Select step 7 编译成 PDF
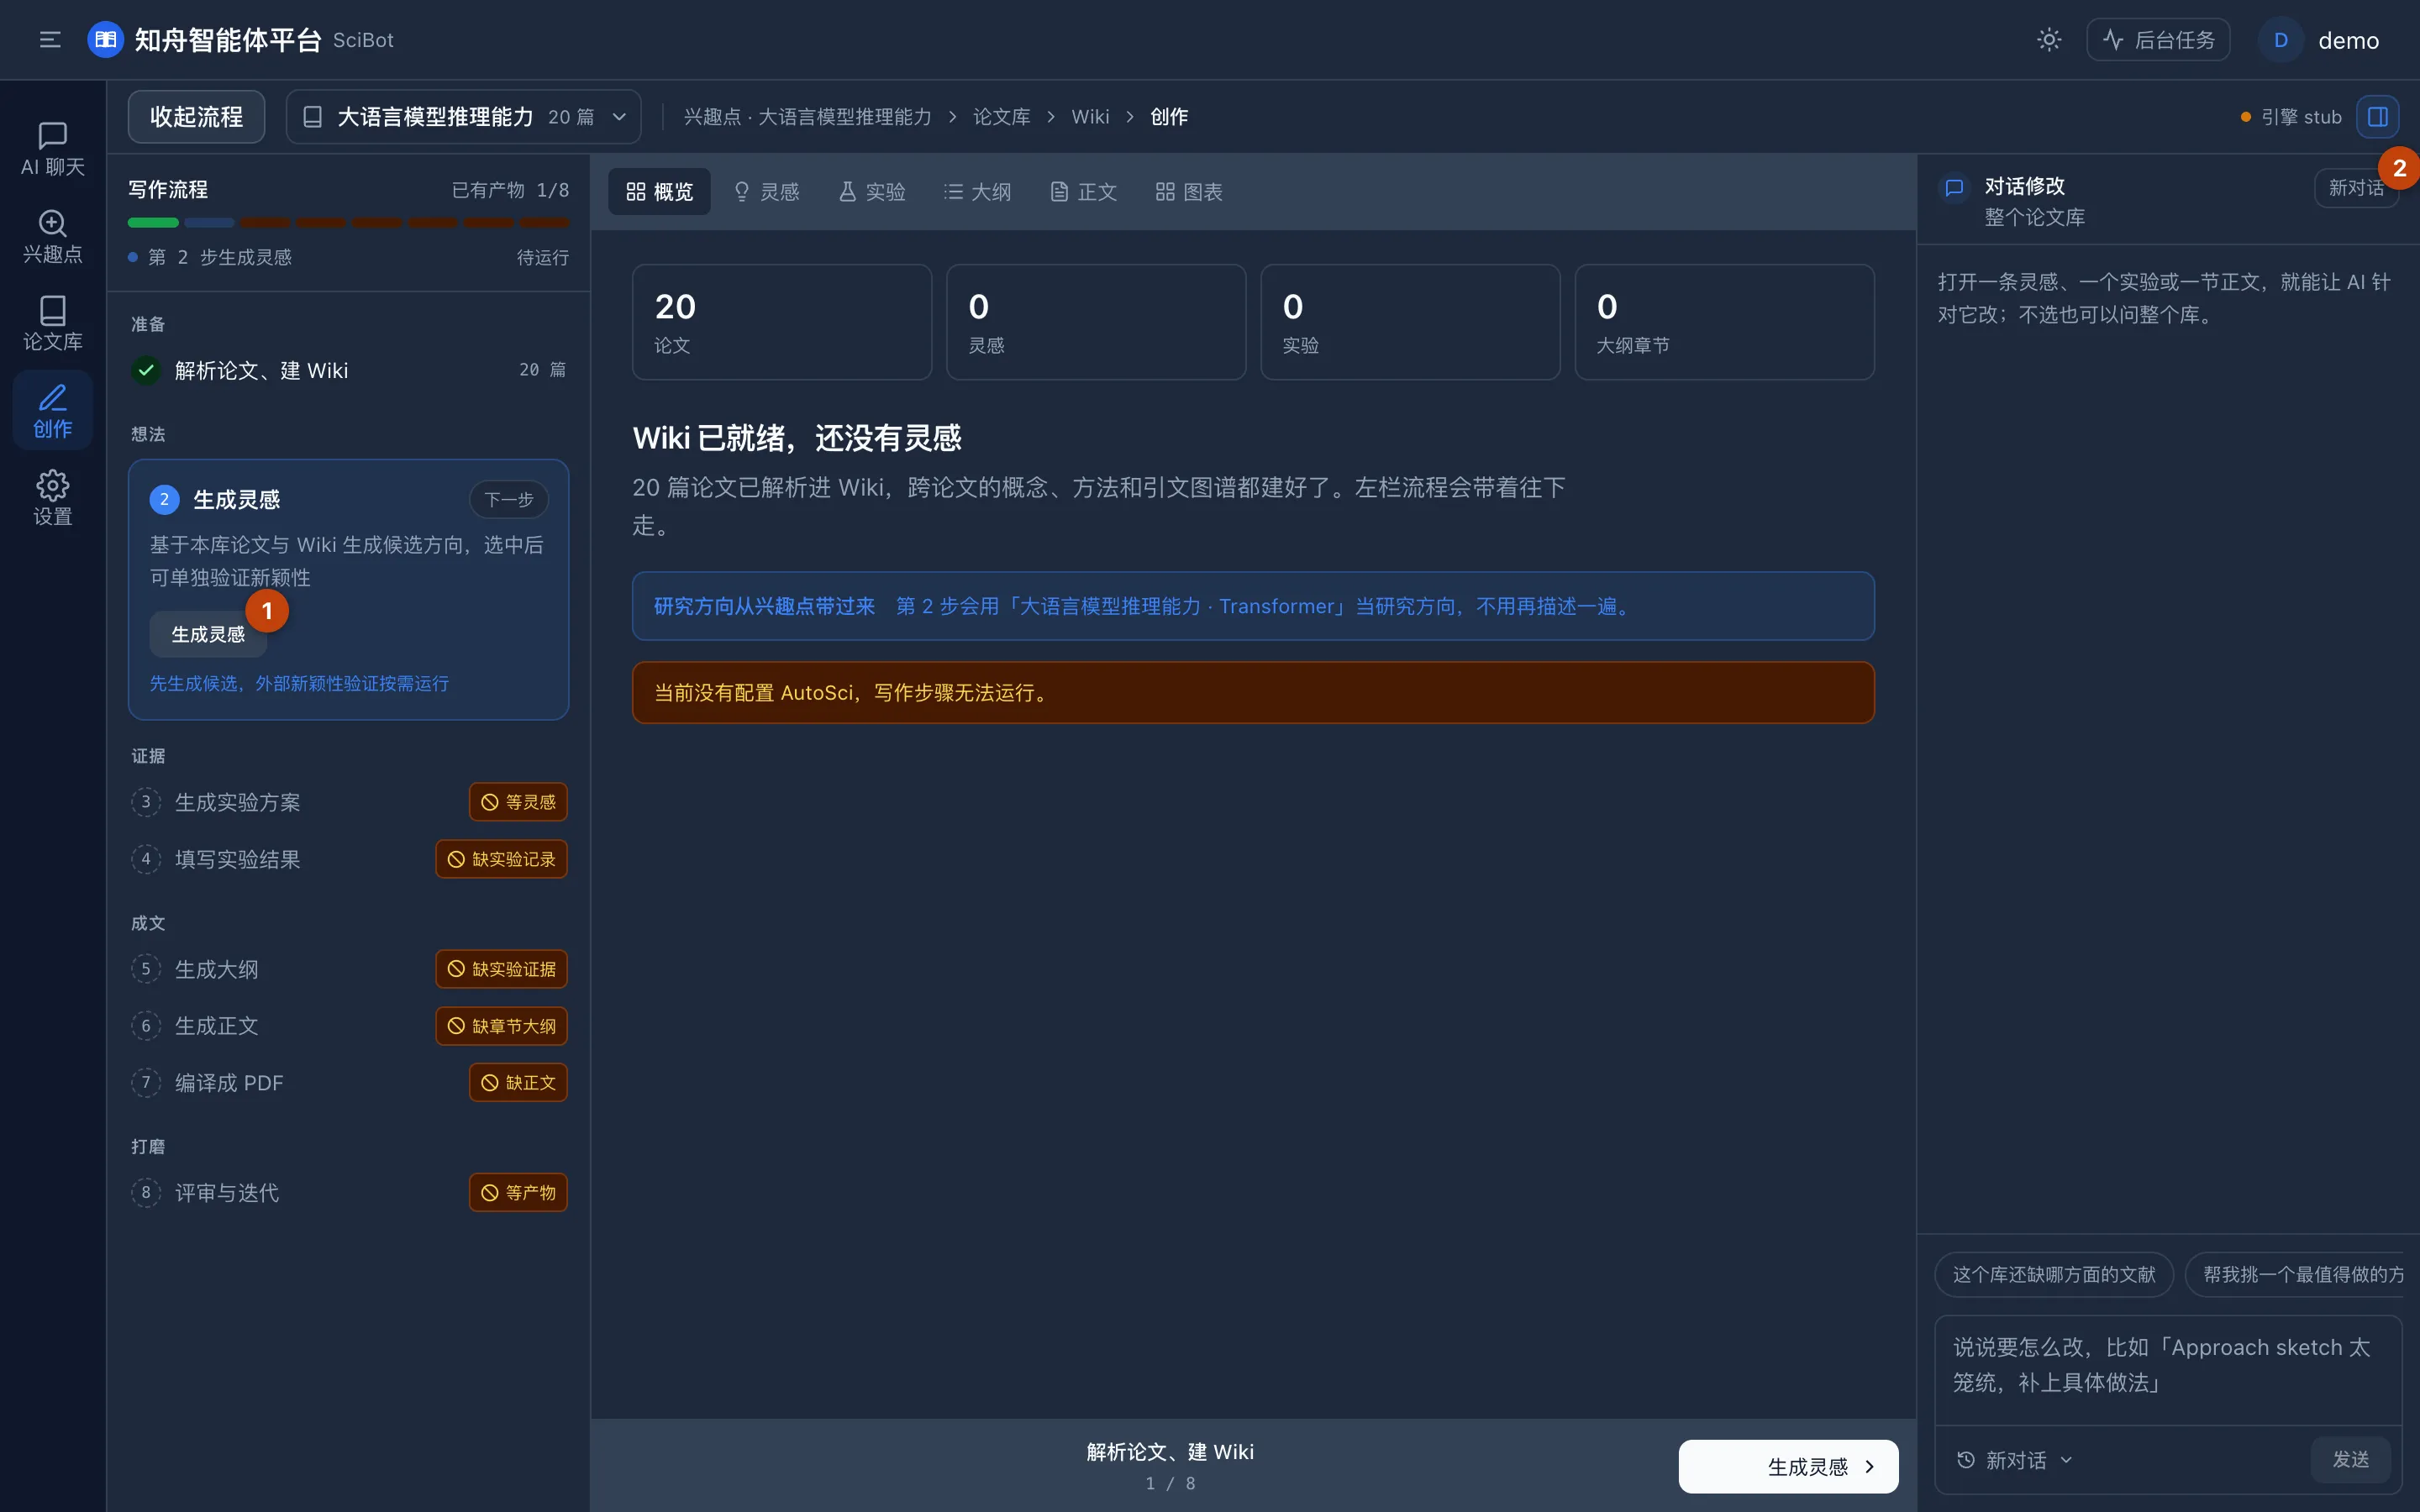2420x1512 pixels. 348,1083
